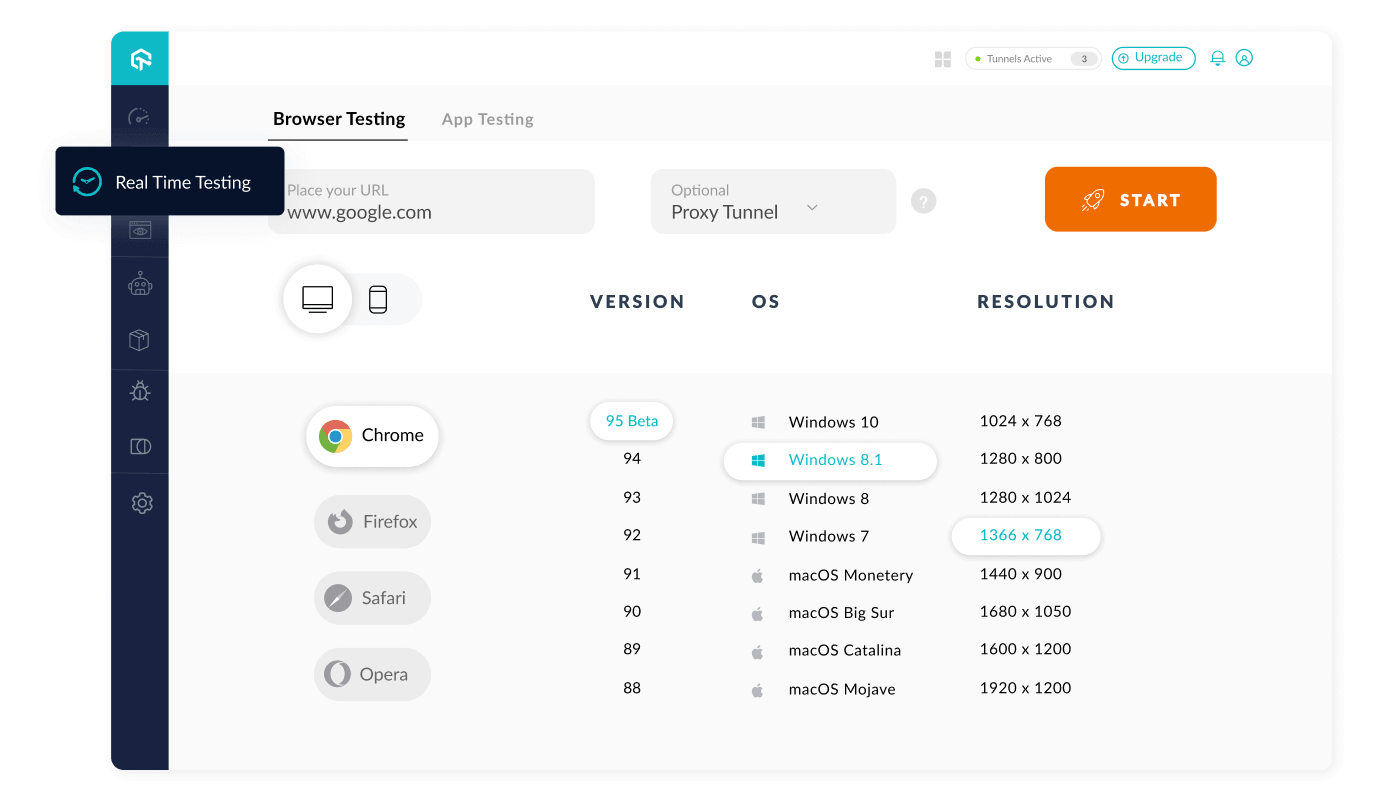Viewport: 1388px width, 801px height.
Task: Open the Real Time Testing panel
Action: point(168,181)
